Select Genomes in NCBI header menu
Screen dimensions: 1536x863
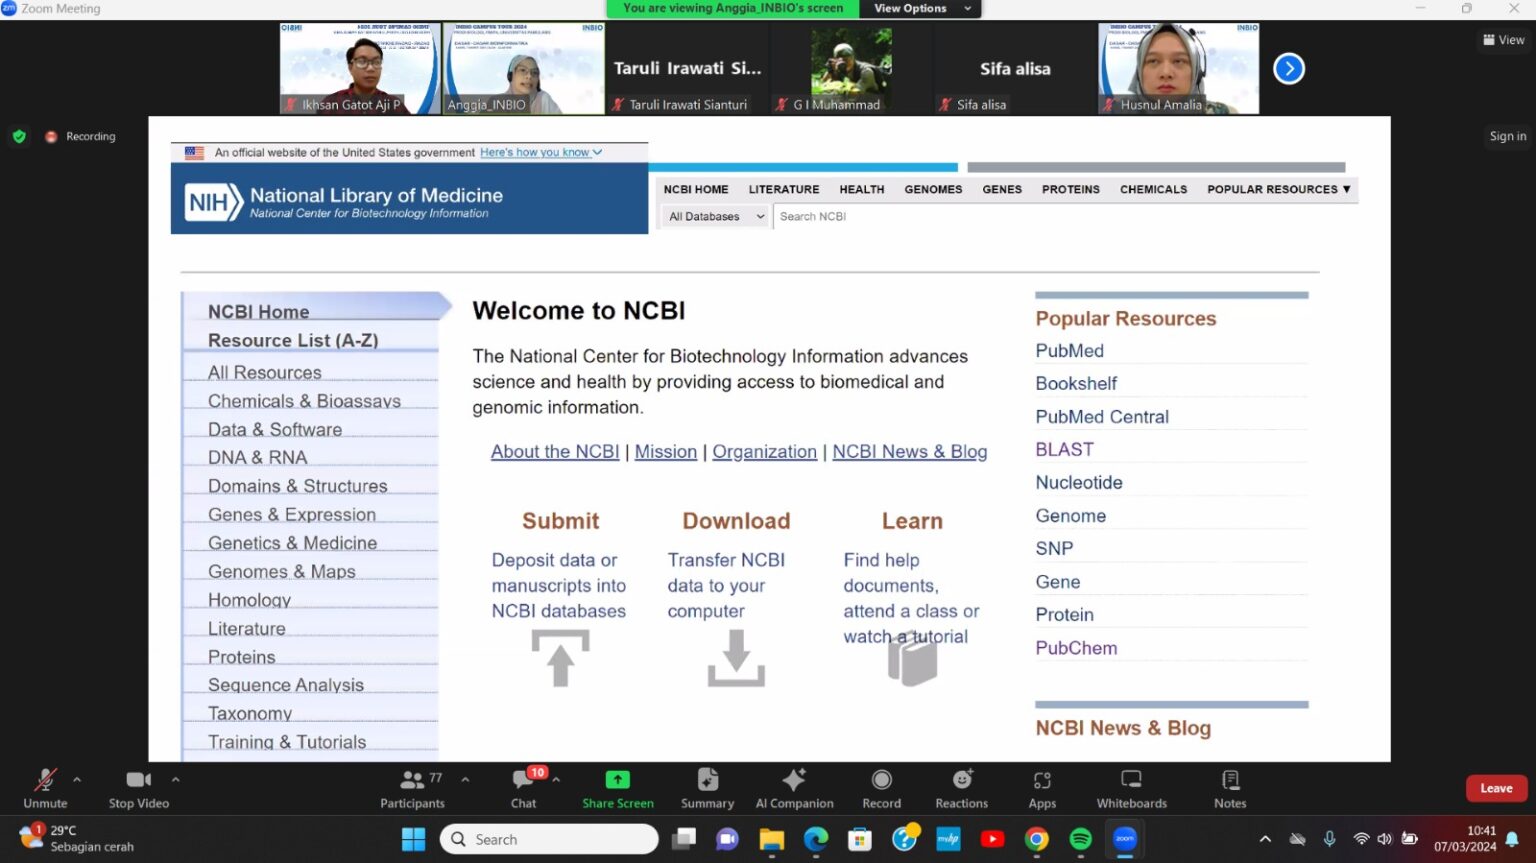933,189
